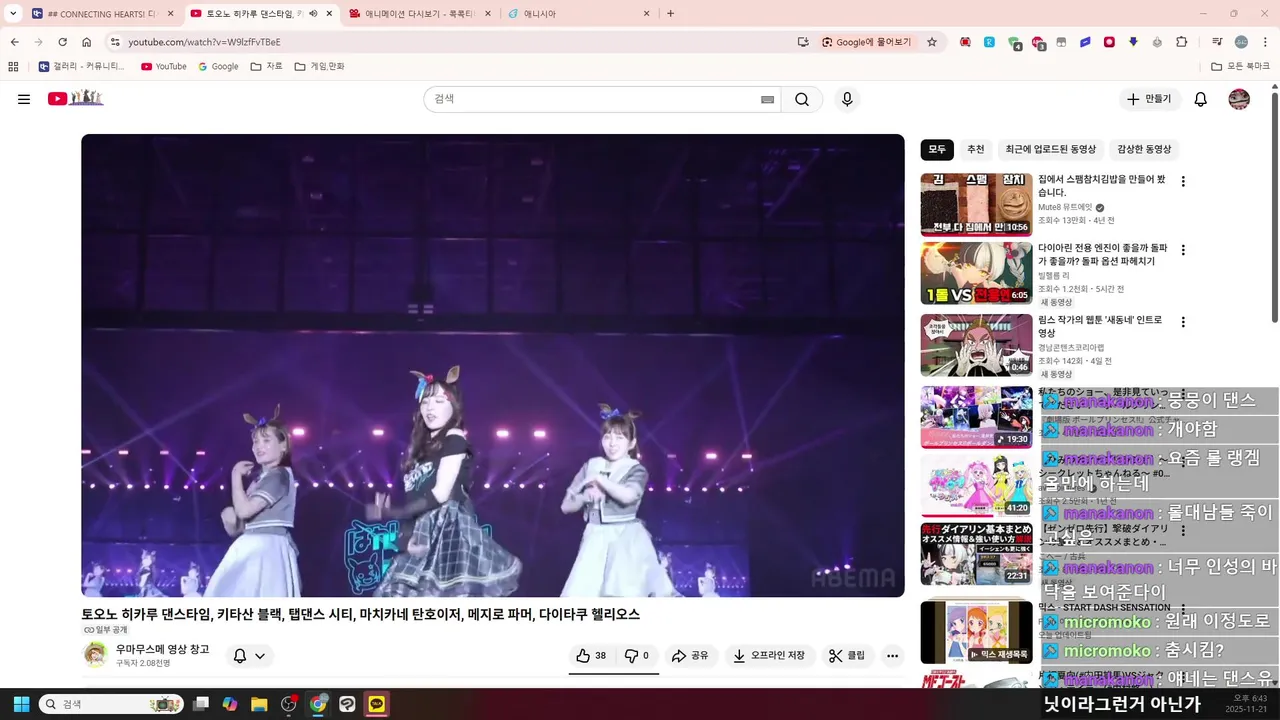Viewport: 1280px width, 720px height.
Task: Open the YouTube bookmark in bookmarks bar
Action: click(163, 66)
